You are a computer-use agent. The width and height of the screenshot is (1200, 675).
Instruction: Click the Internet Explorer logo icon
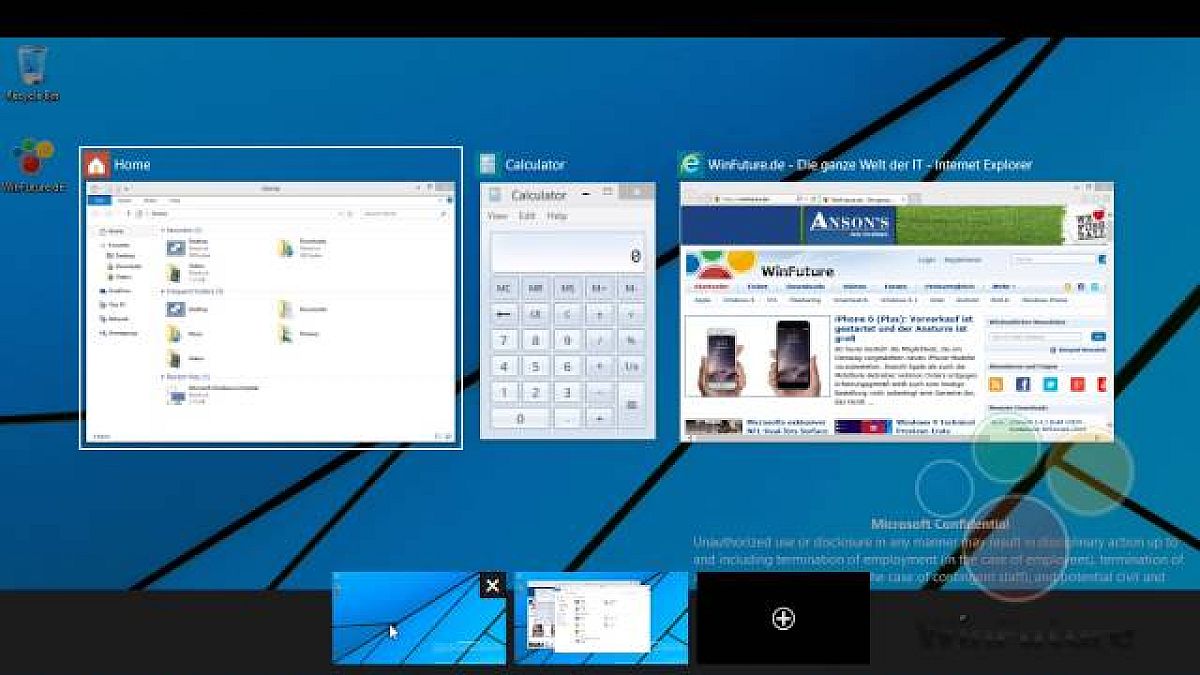click(x=690, y=164)
